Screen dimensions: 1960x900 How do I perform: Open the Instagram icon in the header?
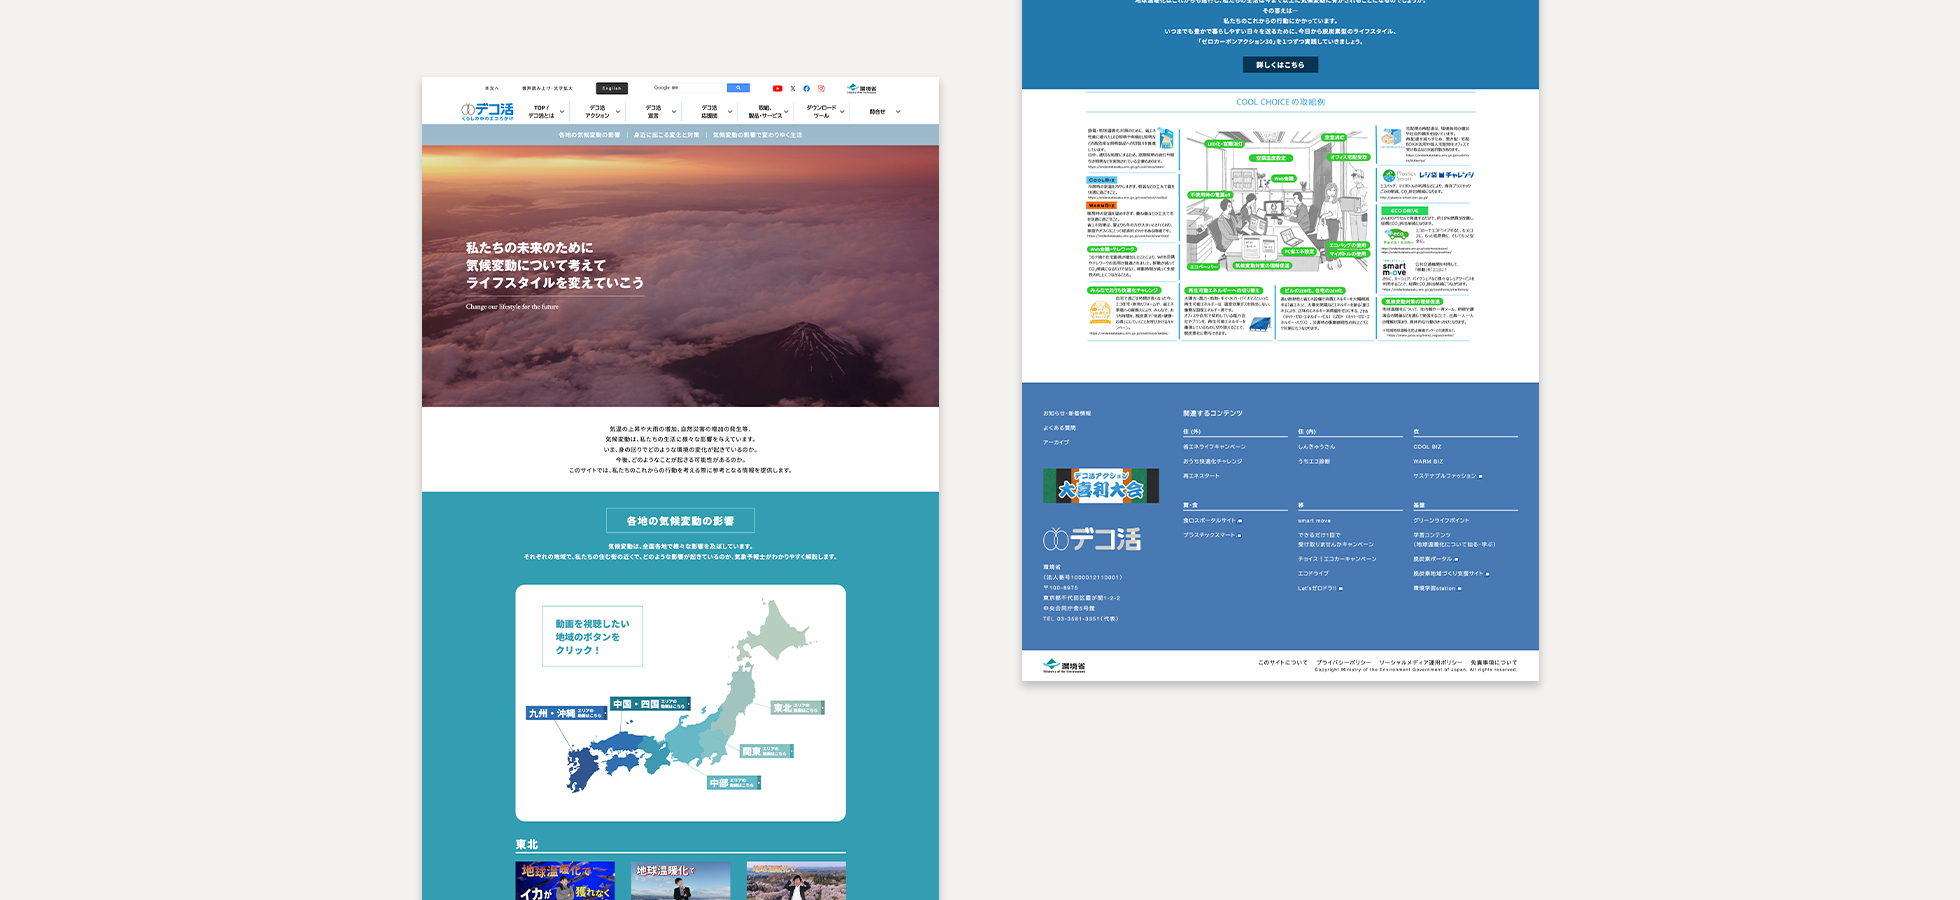click(821, 88)
